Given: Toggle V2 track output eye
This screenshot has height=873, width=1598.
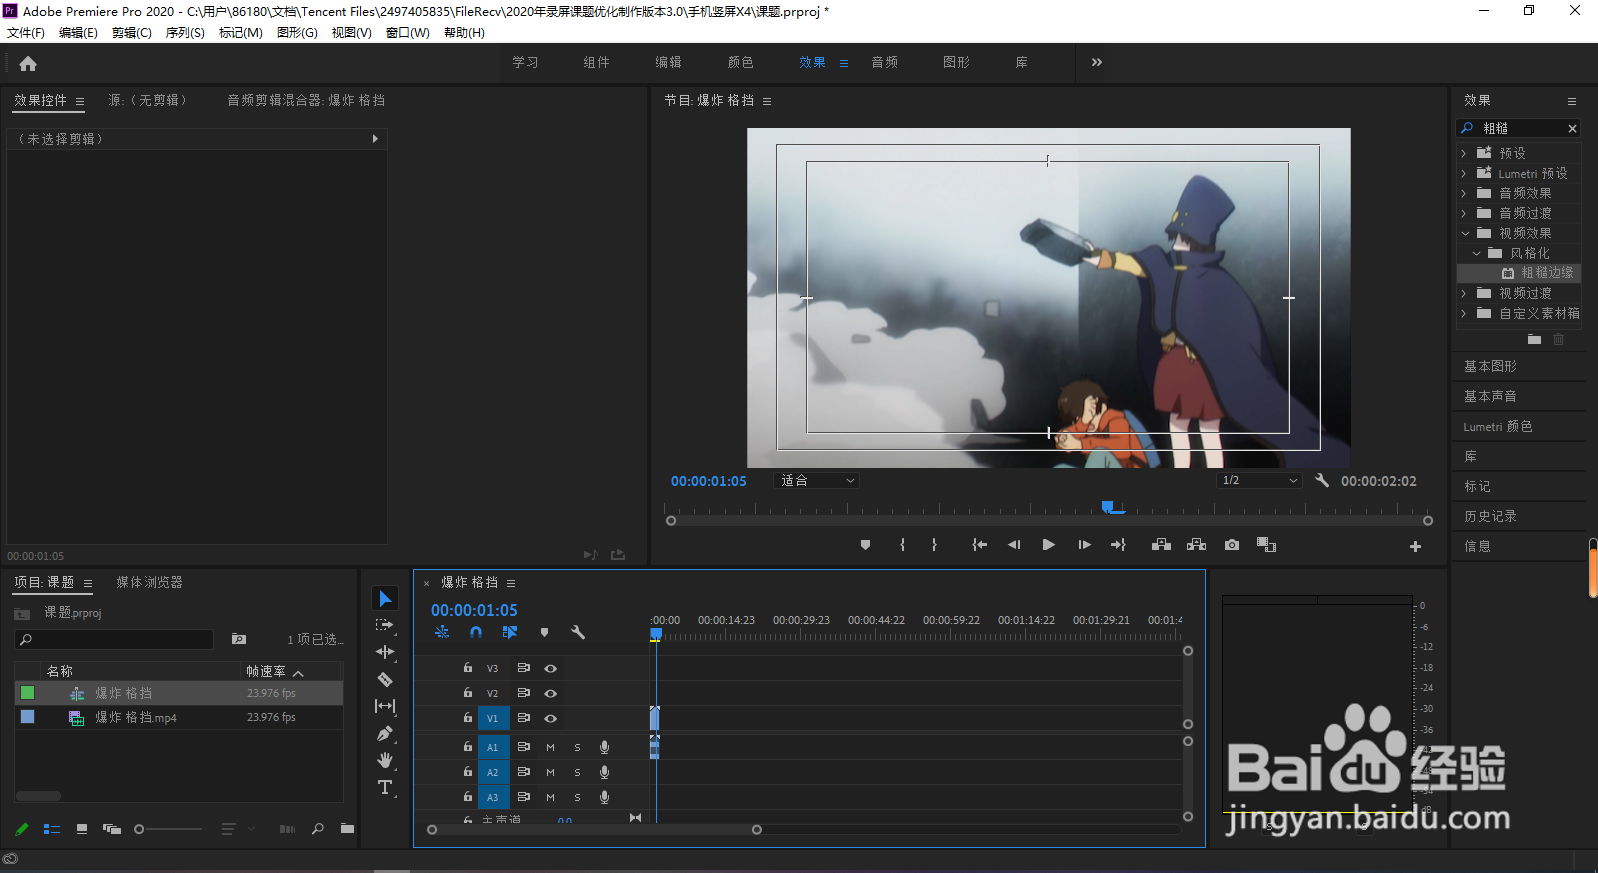Looking at the screenshot, I should pyautogui.click(x=550, y=693).
